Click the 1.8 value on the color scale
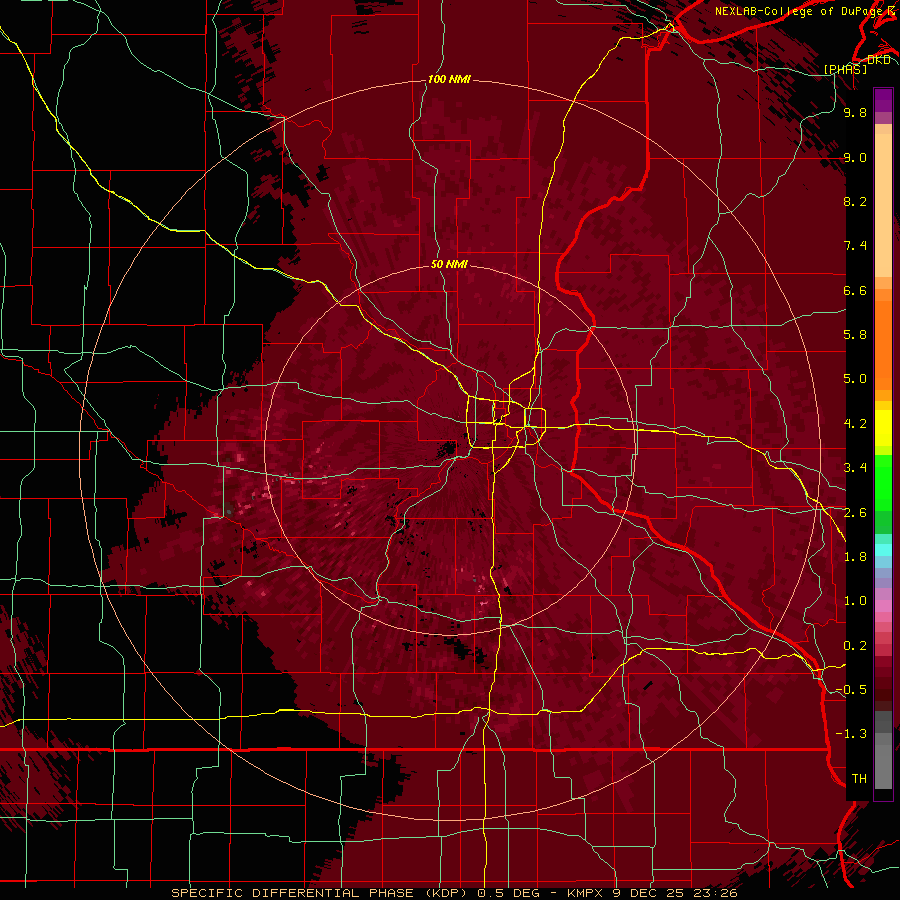The image size is (900, 900). pos(855,557)
